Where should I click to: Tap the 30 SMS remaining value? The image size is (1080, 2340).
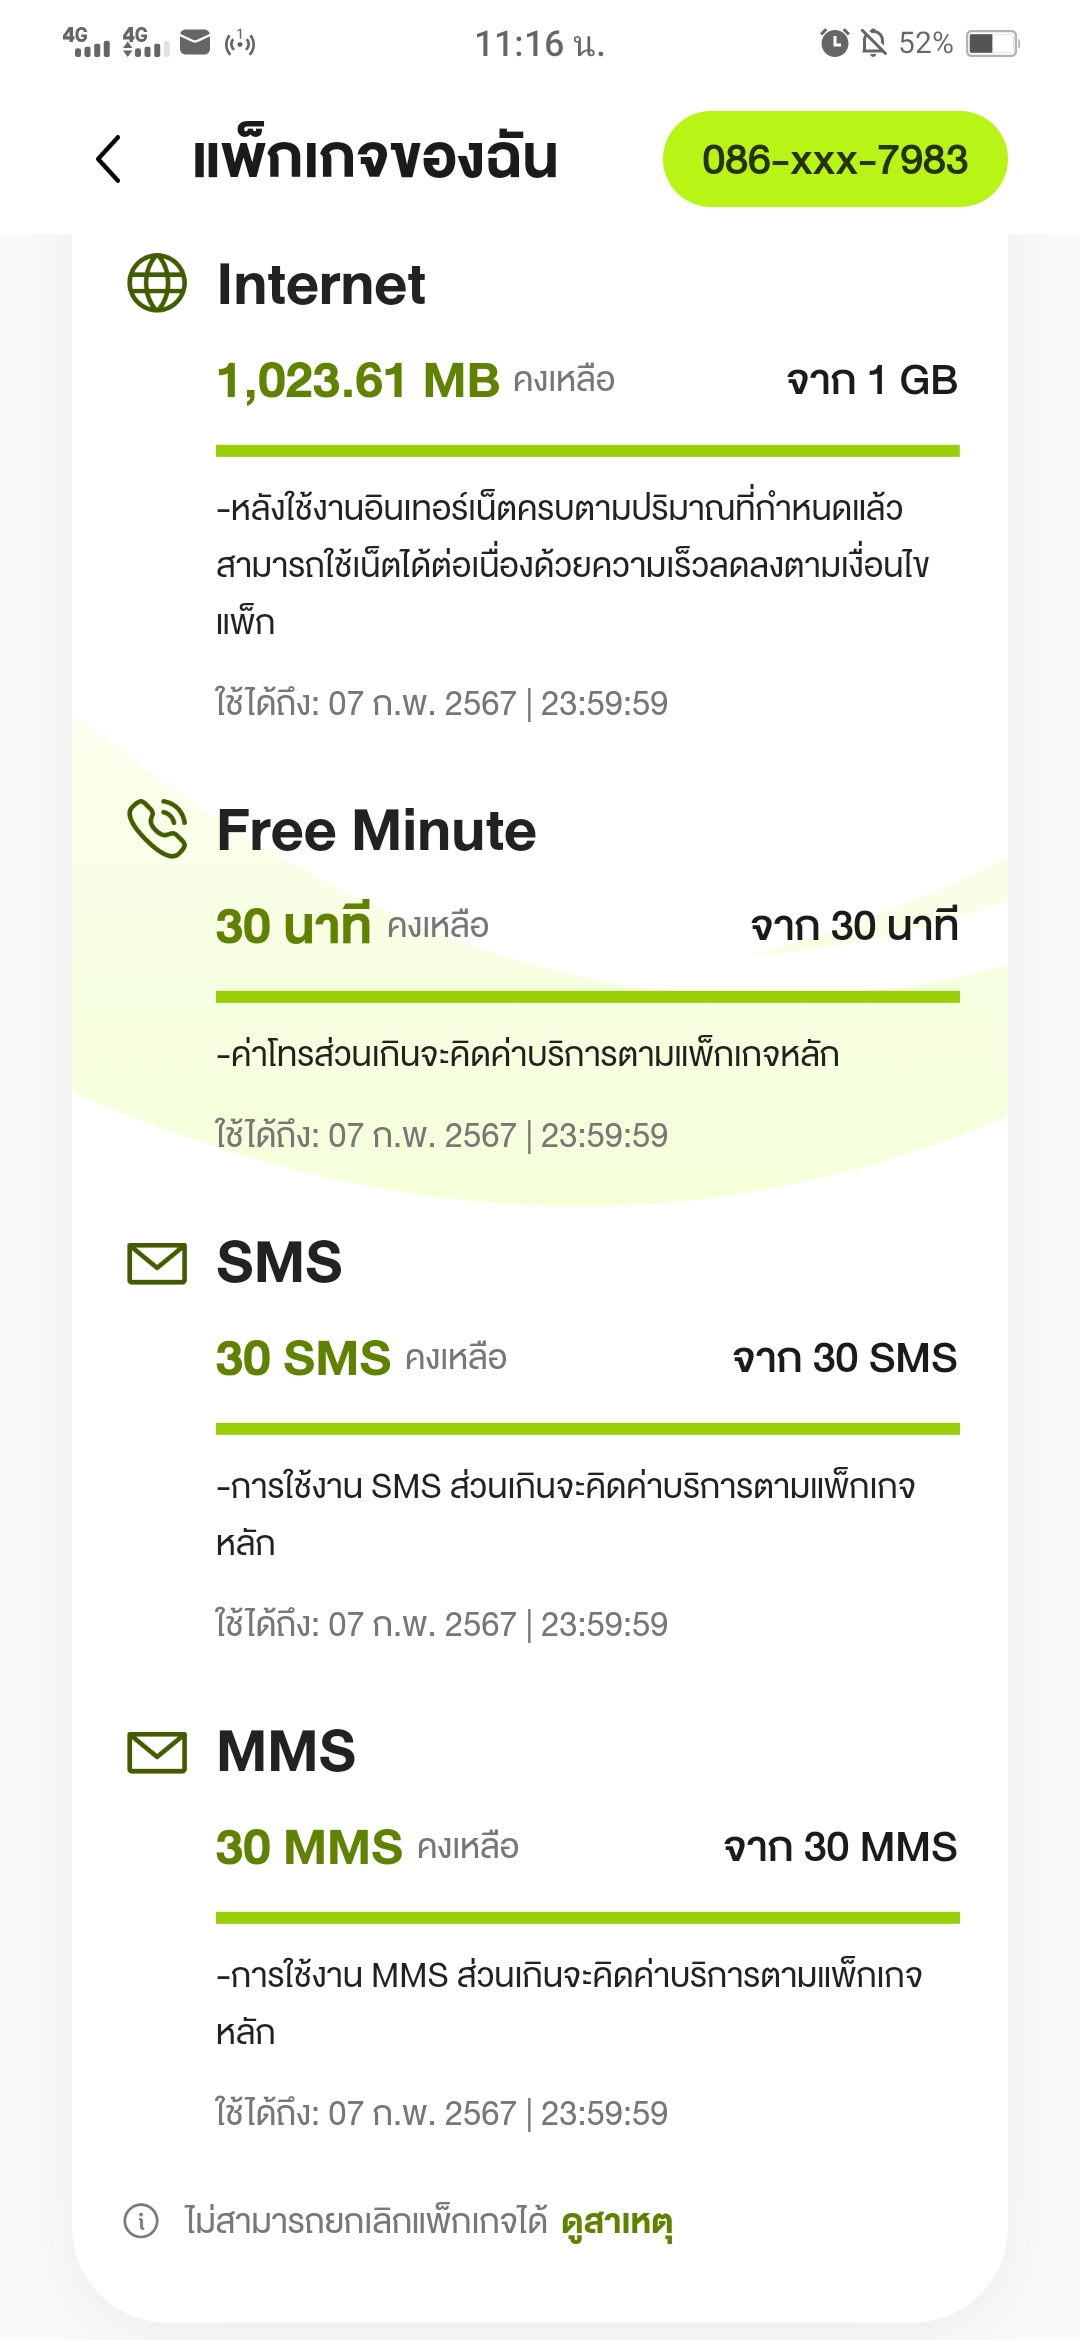pyautogui.click(x=303, y=1359)
